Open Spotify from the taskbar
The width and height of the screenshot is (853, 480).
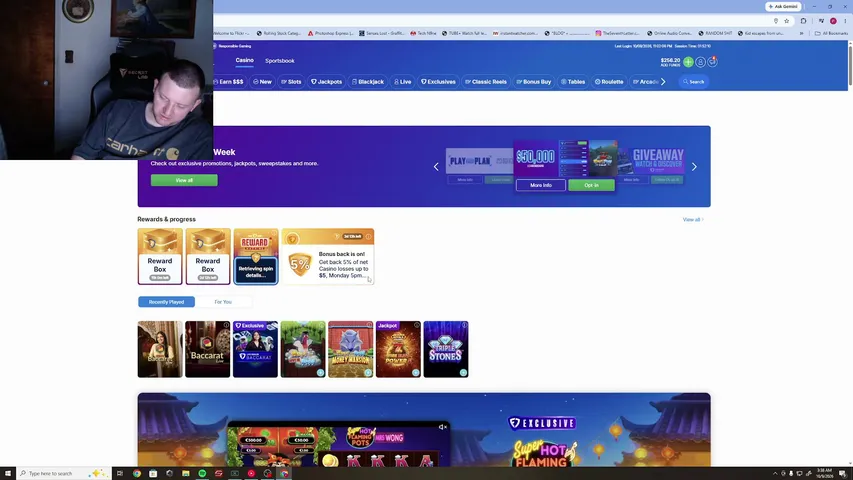[x=202, y=473]
